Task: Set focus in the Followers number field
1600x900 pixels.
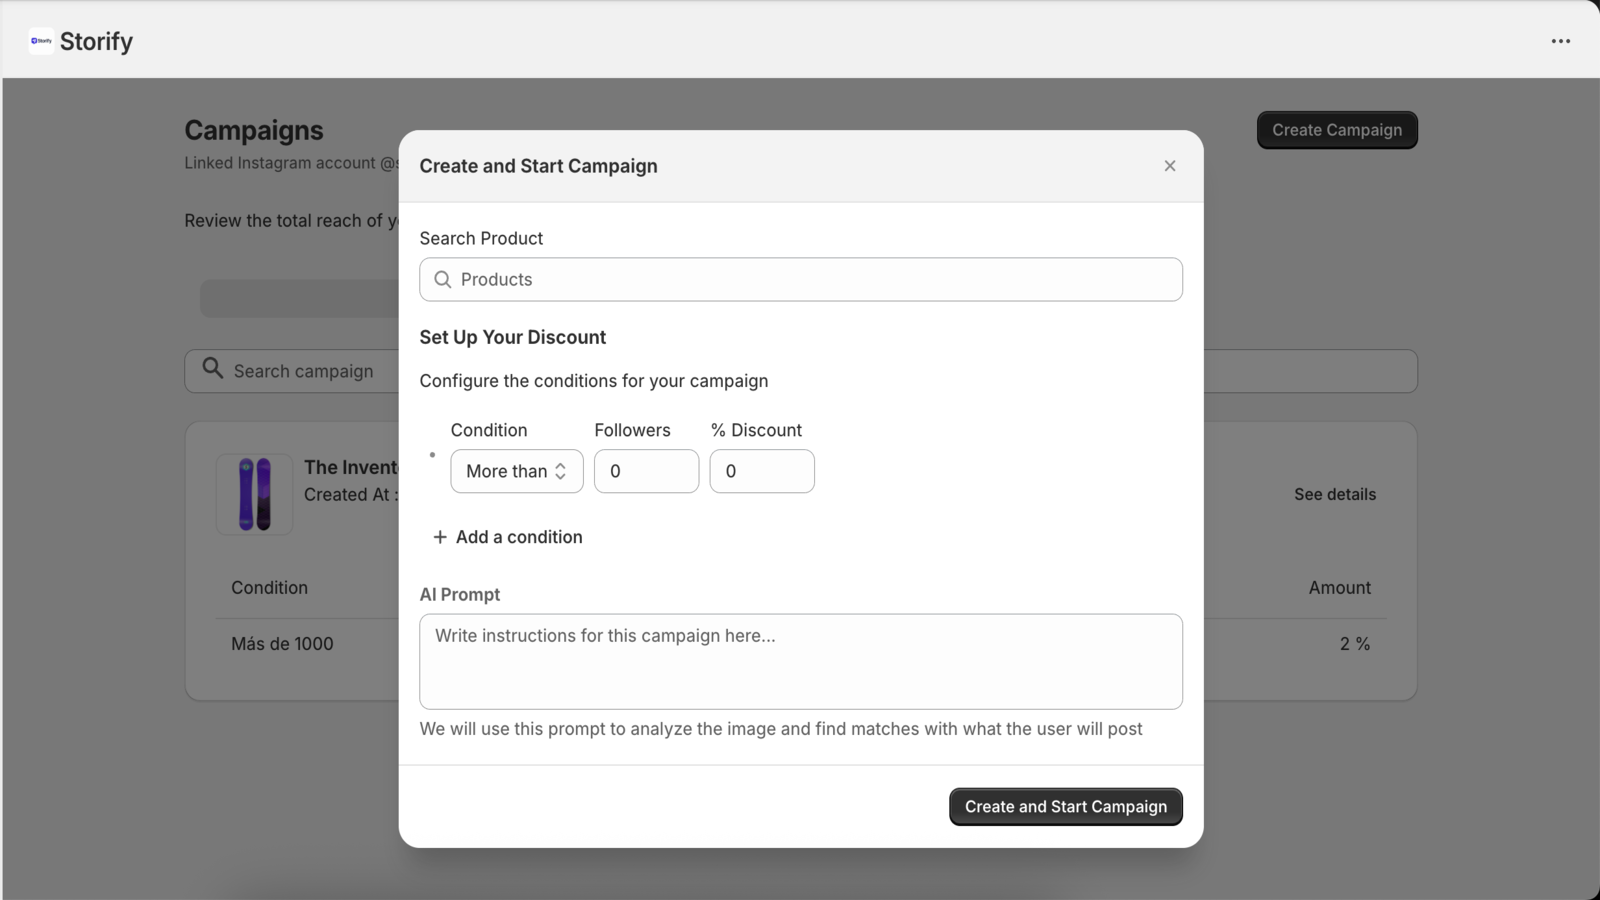Action: (x=646, y=471)
